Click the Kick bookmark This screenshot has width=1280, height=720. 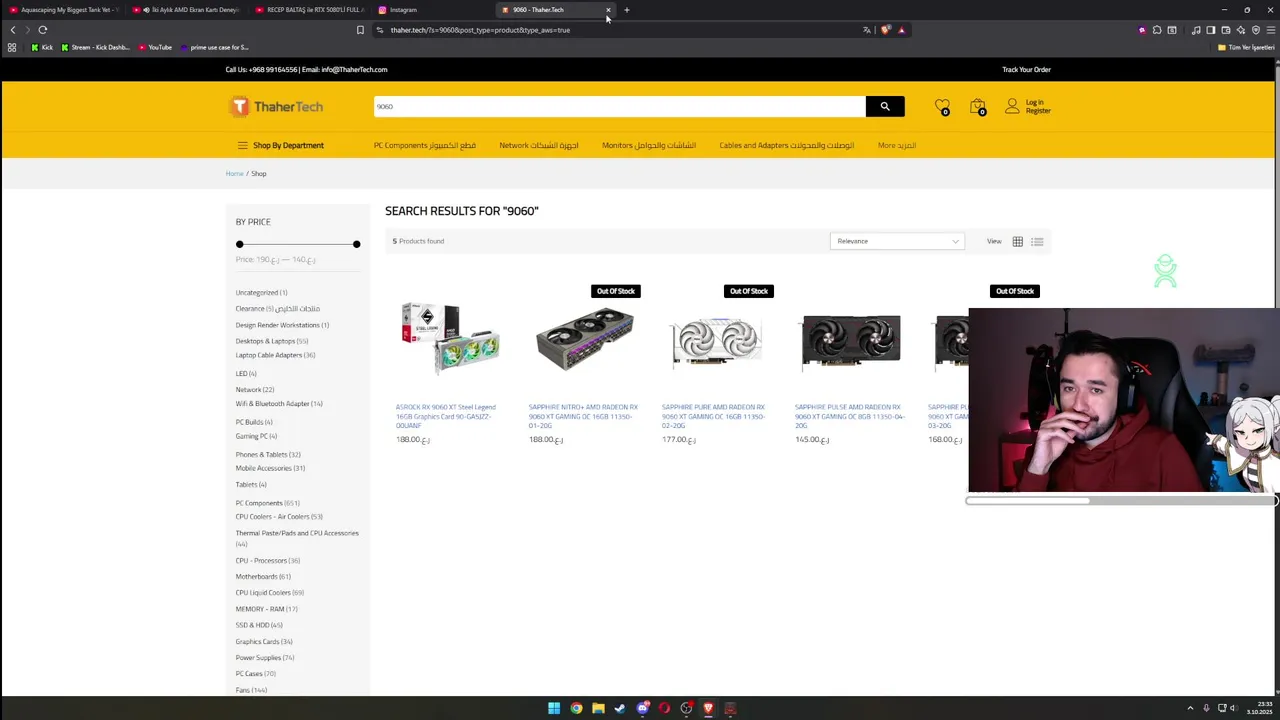coord(41,47)
